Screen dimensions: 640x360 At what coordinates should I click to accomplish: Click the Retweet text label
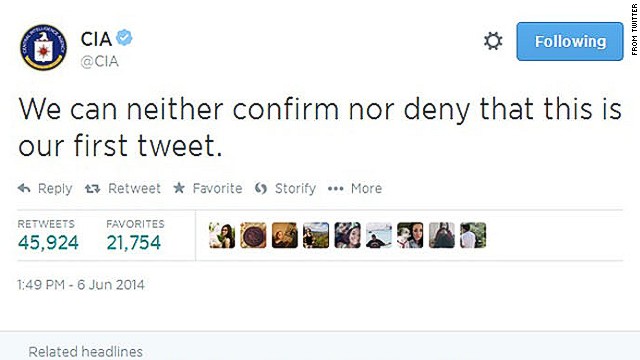[134, 188]
